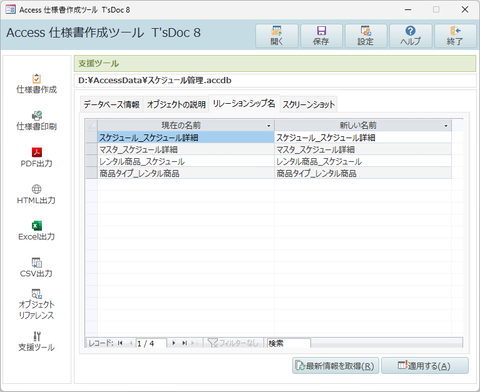Open 設定 (Settings) from the toolbar
This screenshot has width=480, height=392.
pos(366,36)
